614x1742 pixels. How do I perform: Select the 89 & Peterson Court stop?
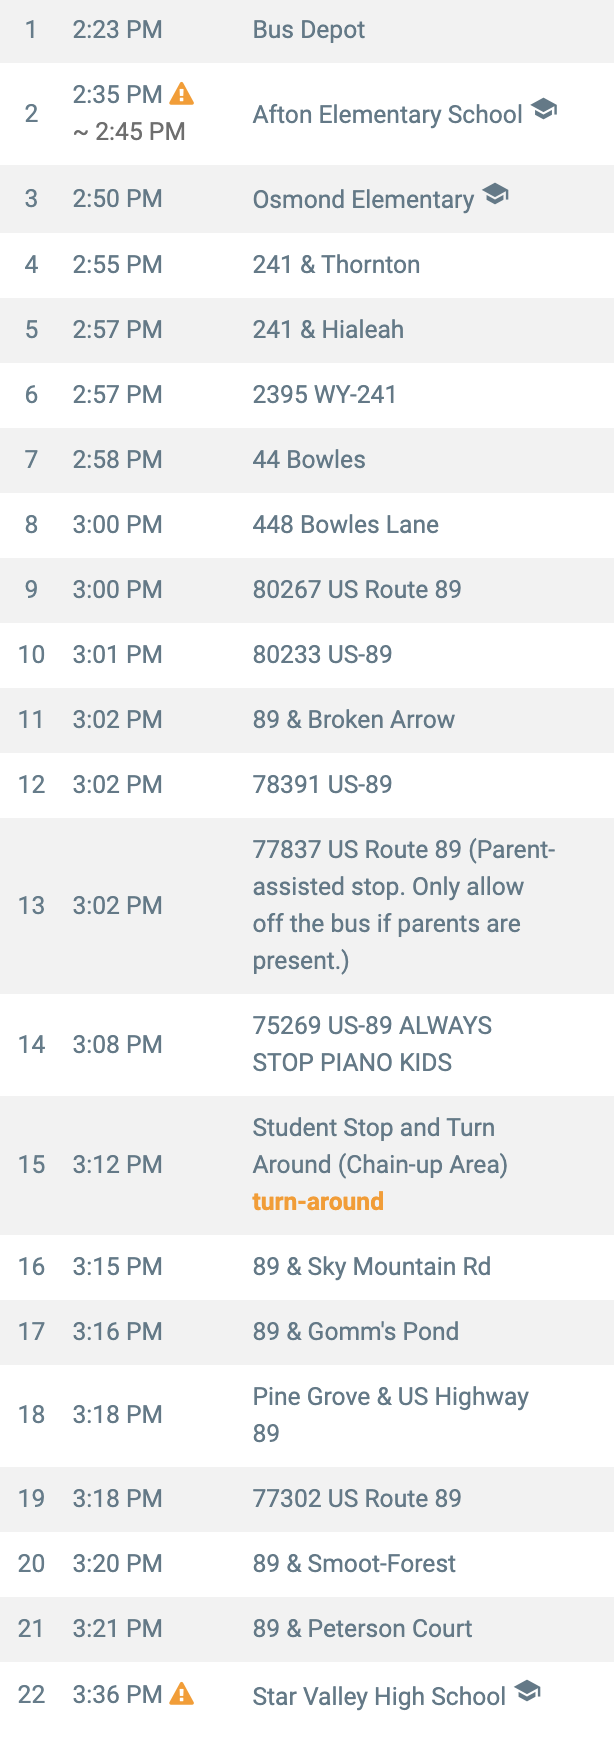(x=362, y=1629)
